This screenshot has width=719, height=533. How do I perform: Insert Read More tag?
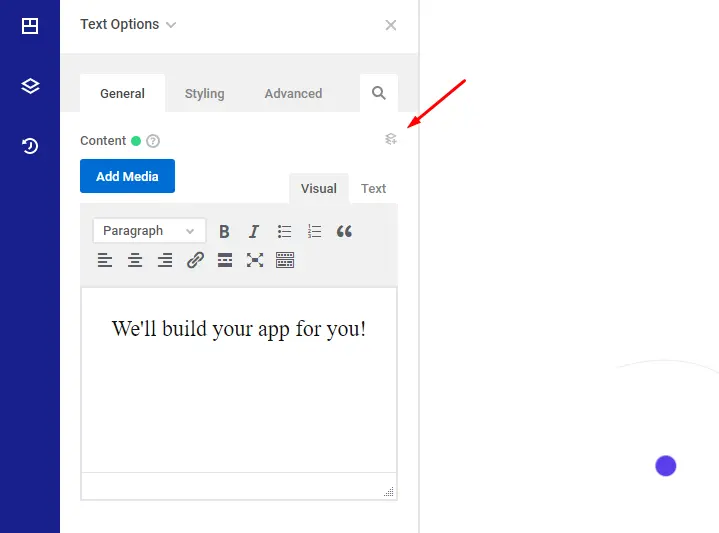[x=225, y=260]
